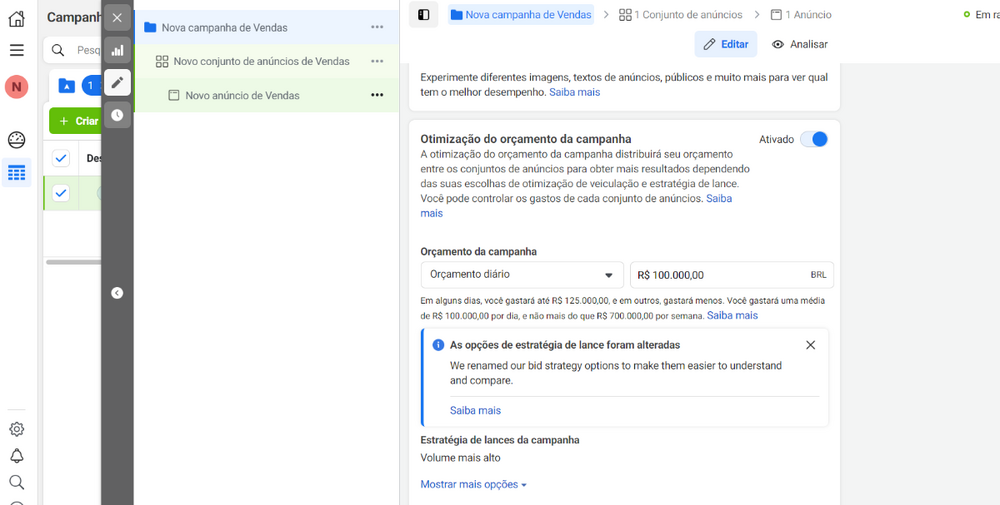Switch to the Analisar tab
The width and height of the screenshot is (1000, 505).
[800, 44]
